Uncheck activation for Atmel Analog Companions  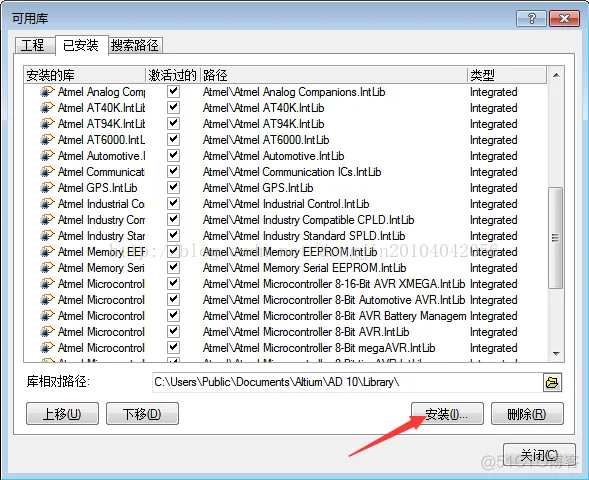[173, 91]
